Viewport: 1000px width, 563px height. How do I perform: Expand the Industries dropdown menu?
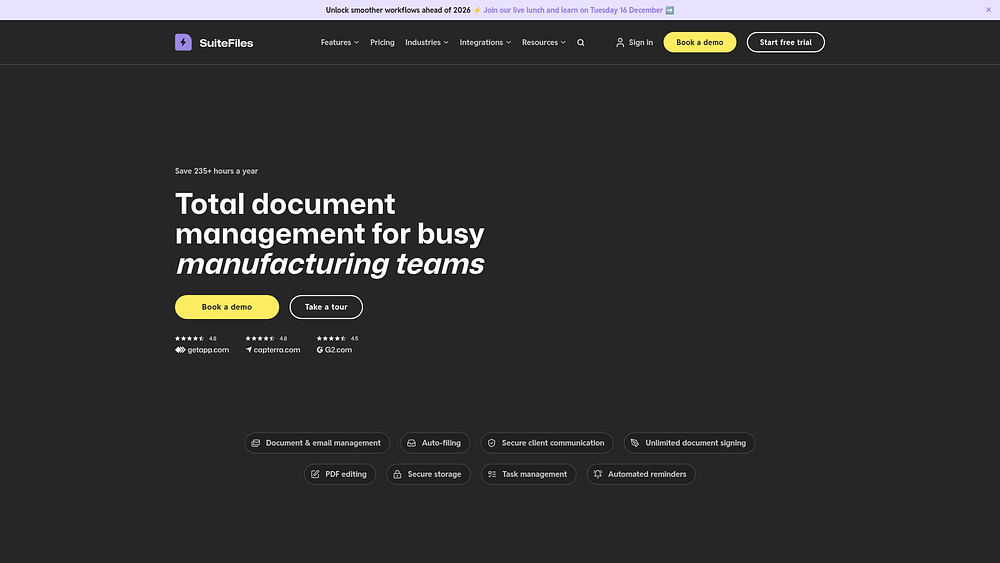pos(427,43)
